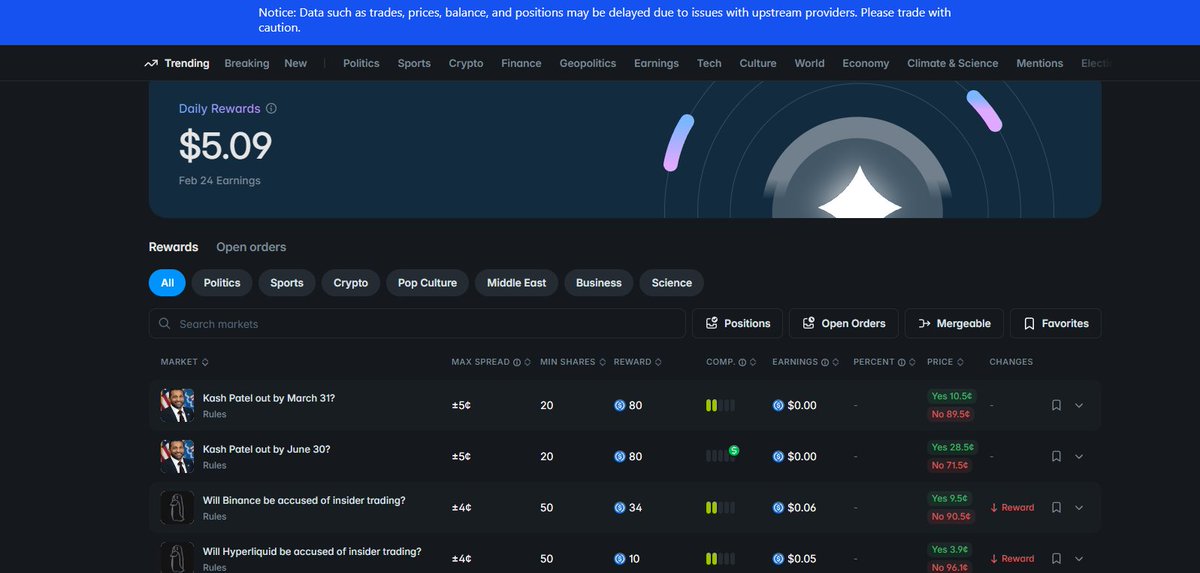
Task: Click earnings coin icon in Binance insider trading row
Action: tap(779, 508)
